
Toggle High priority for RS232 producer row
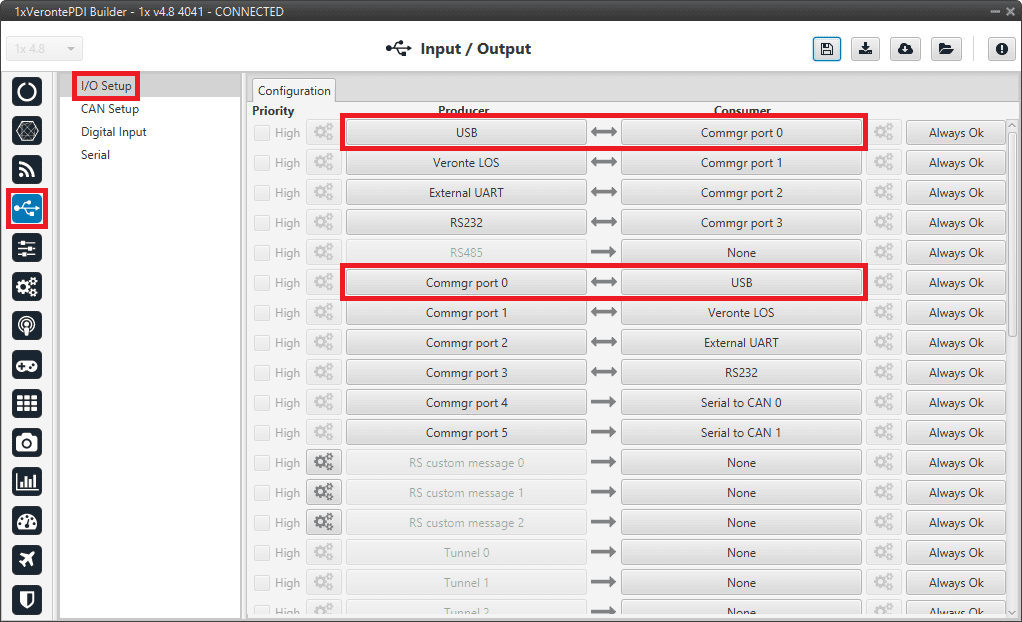click(x=262, y=223)
